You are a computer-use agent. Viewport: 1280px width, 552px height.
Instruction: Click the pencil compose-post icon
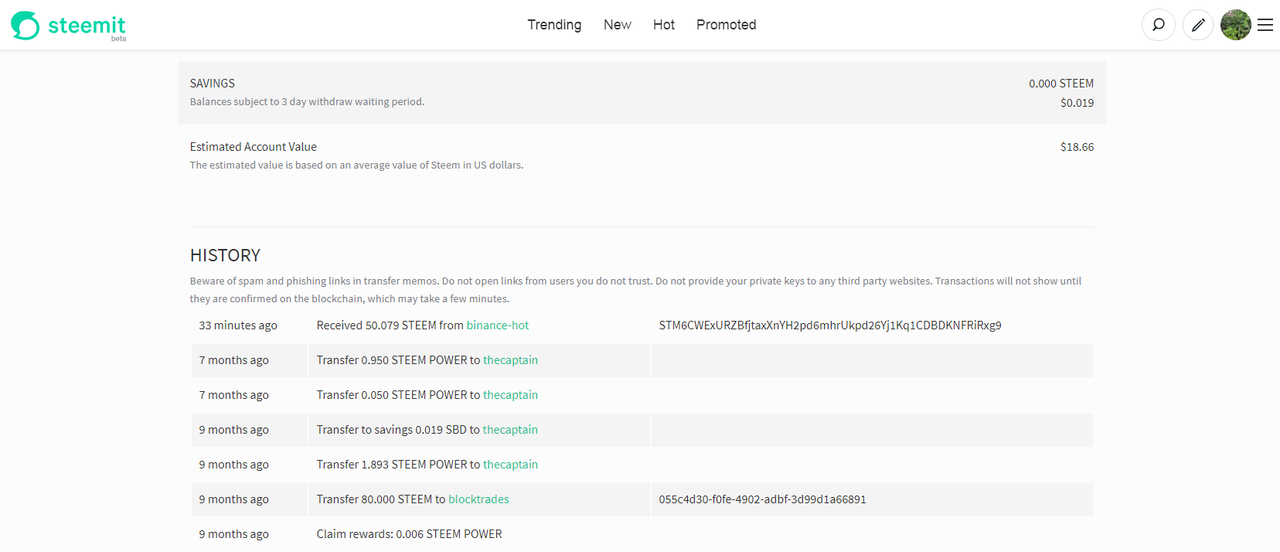click(1198, 25)
